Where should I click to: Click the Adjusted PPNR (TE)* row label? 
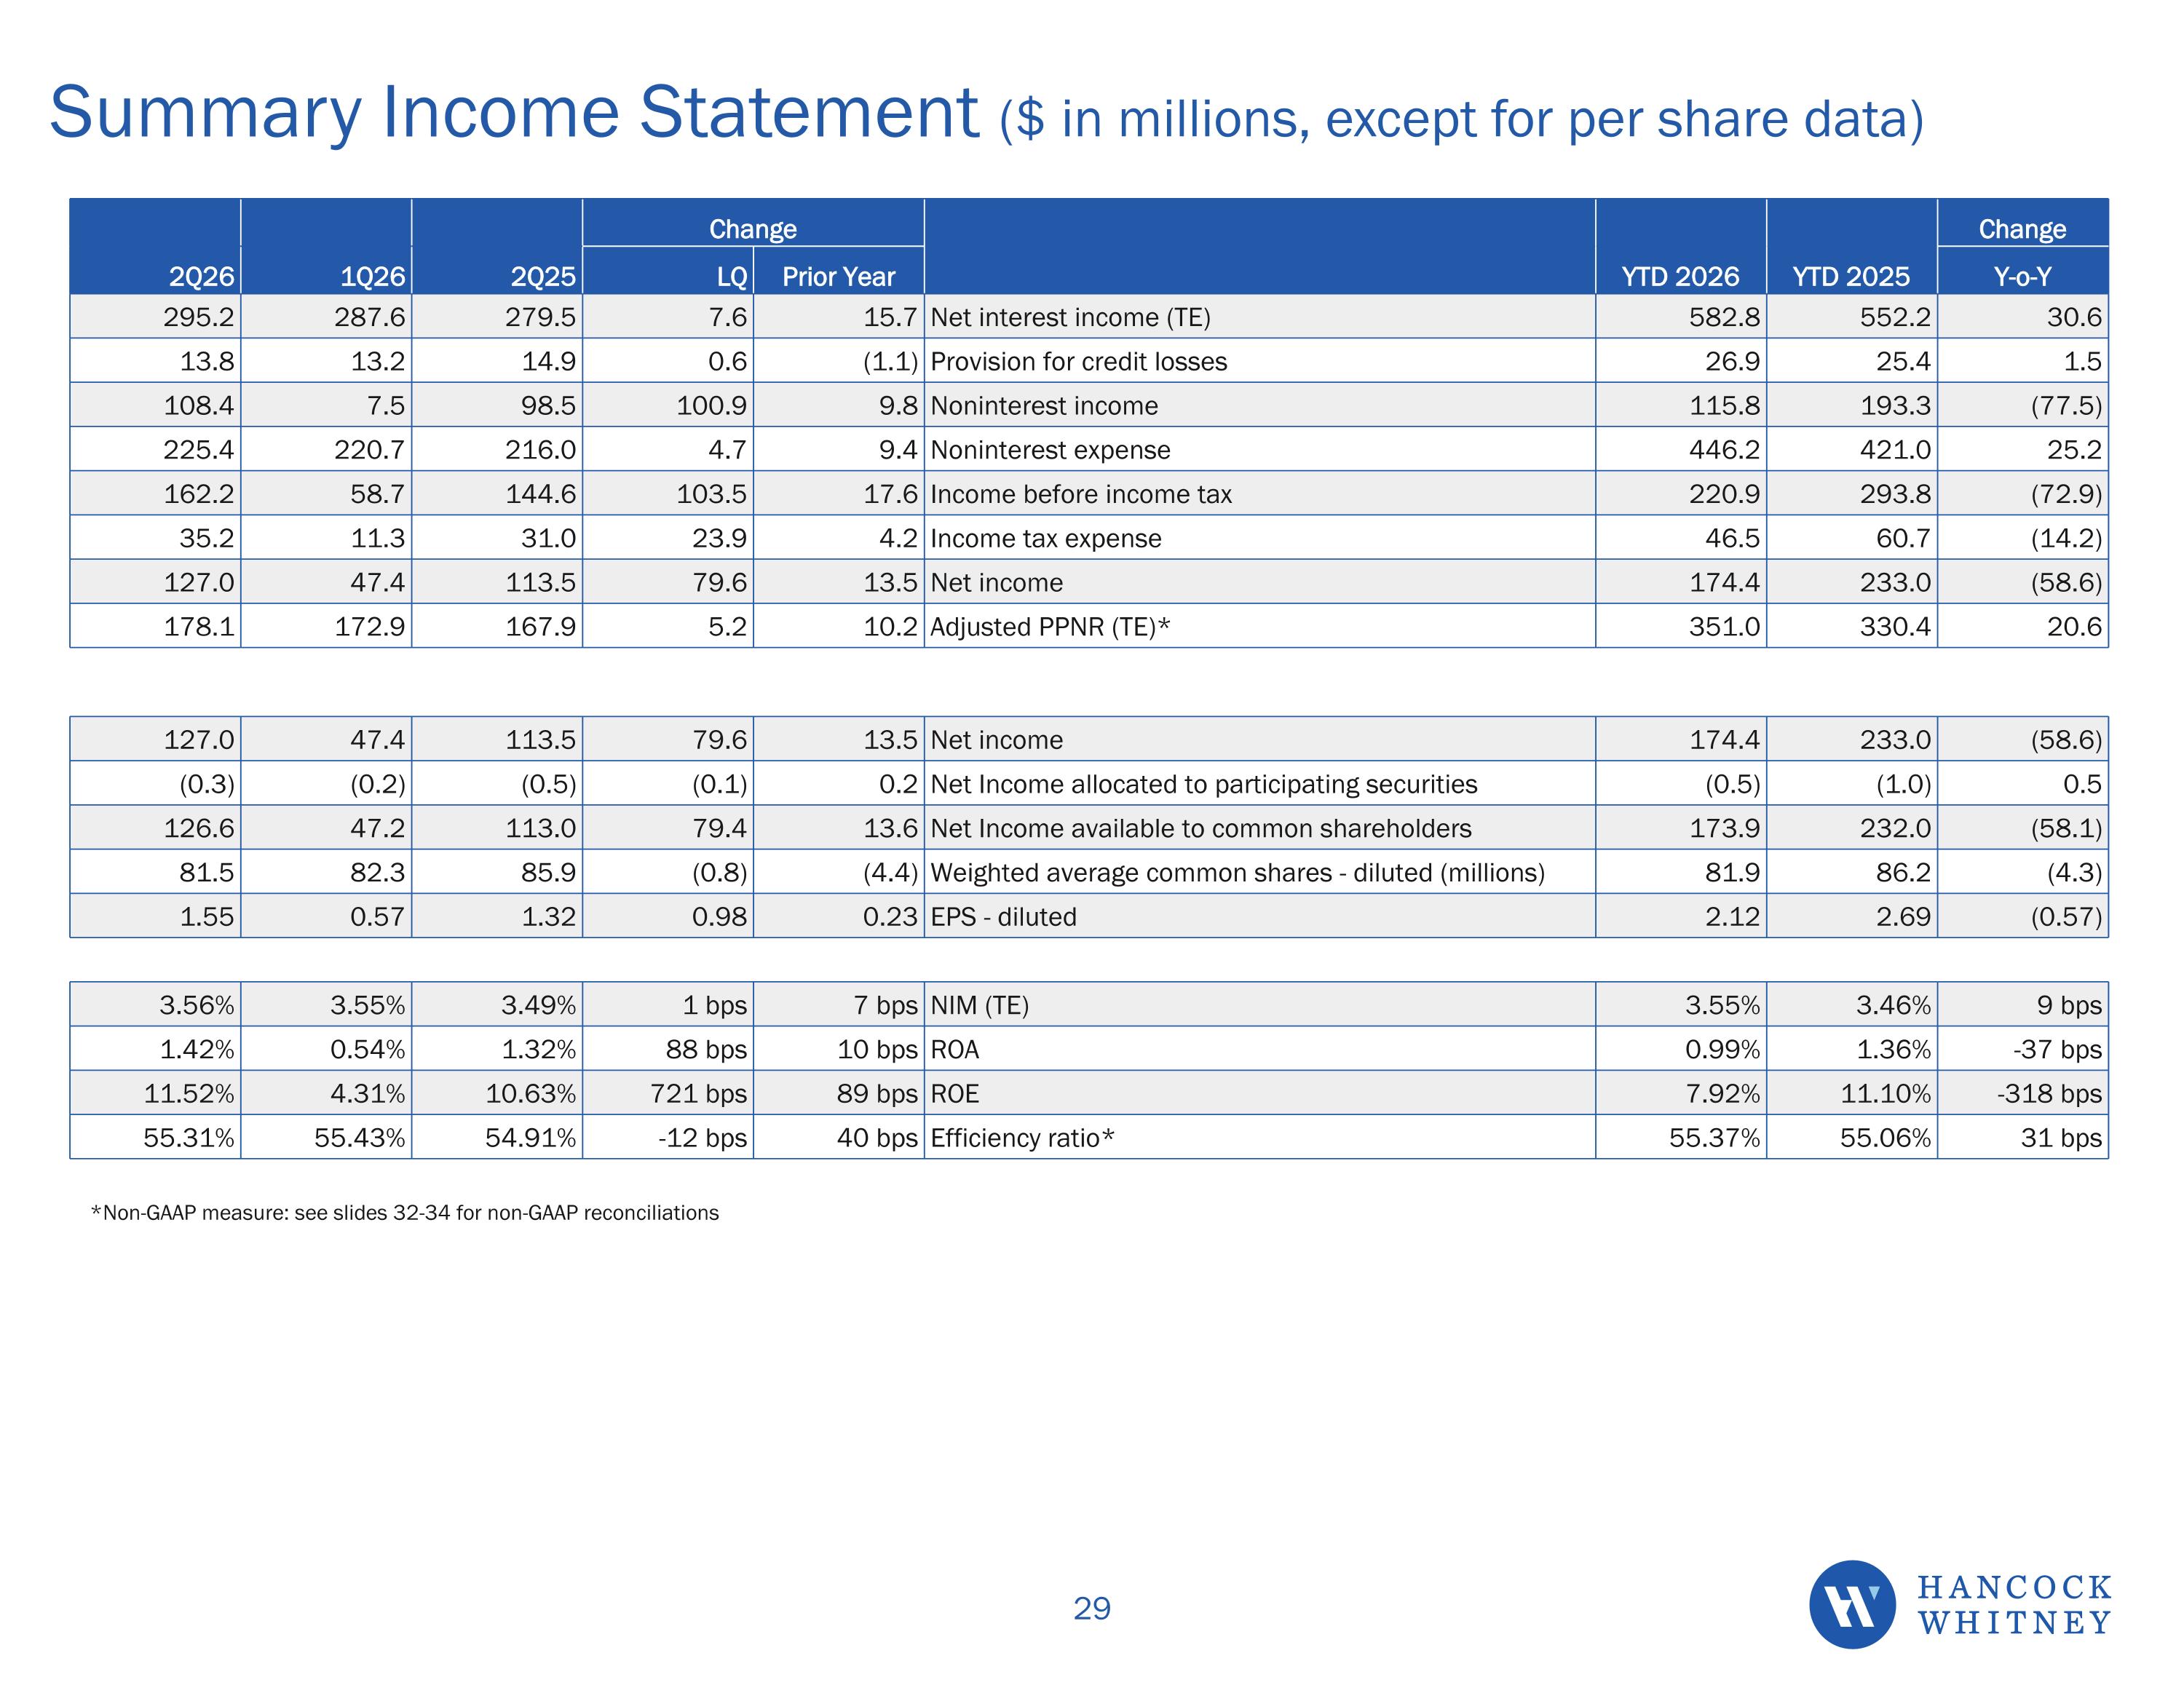[x=1050, y=627]
